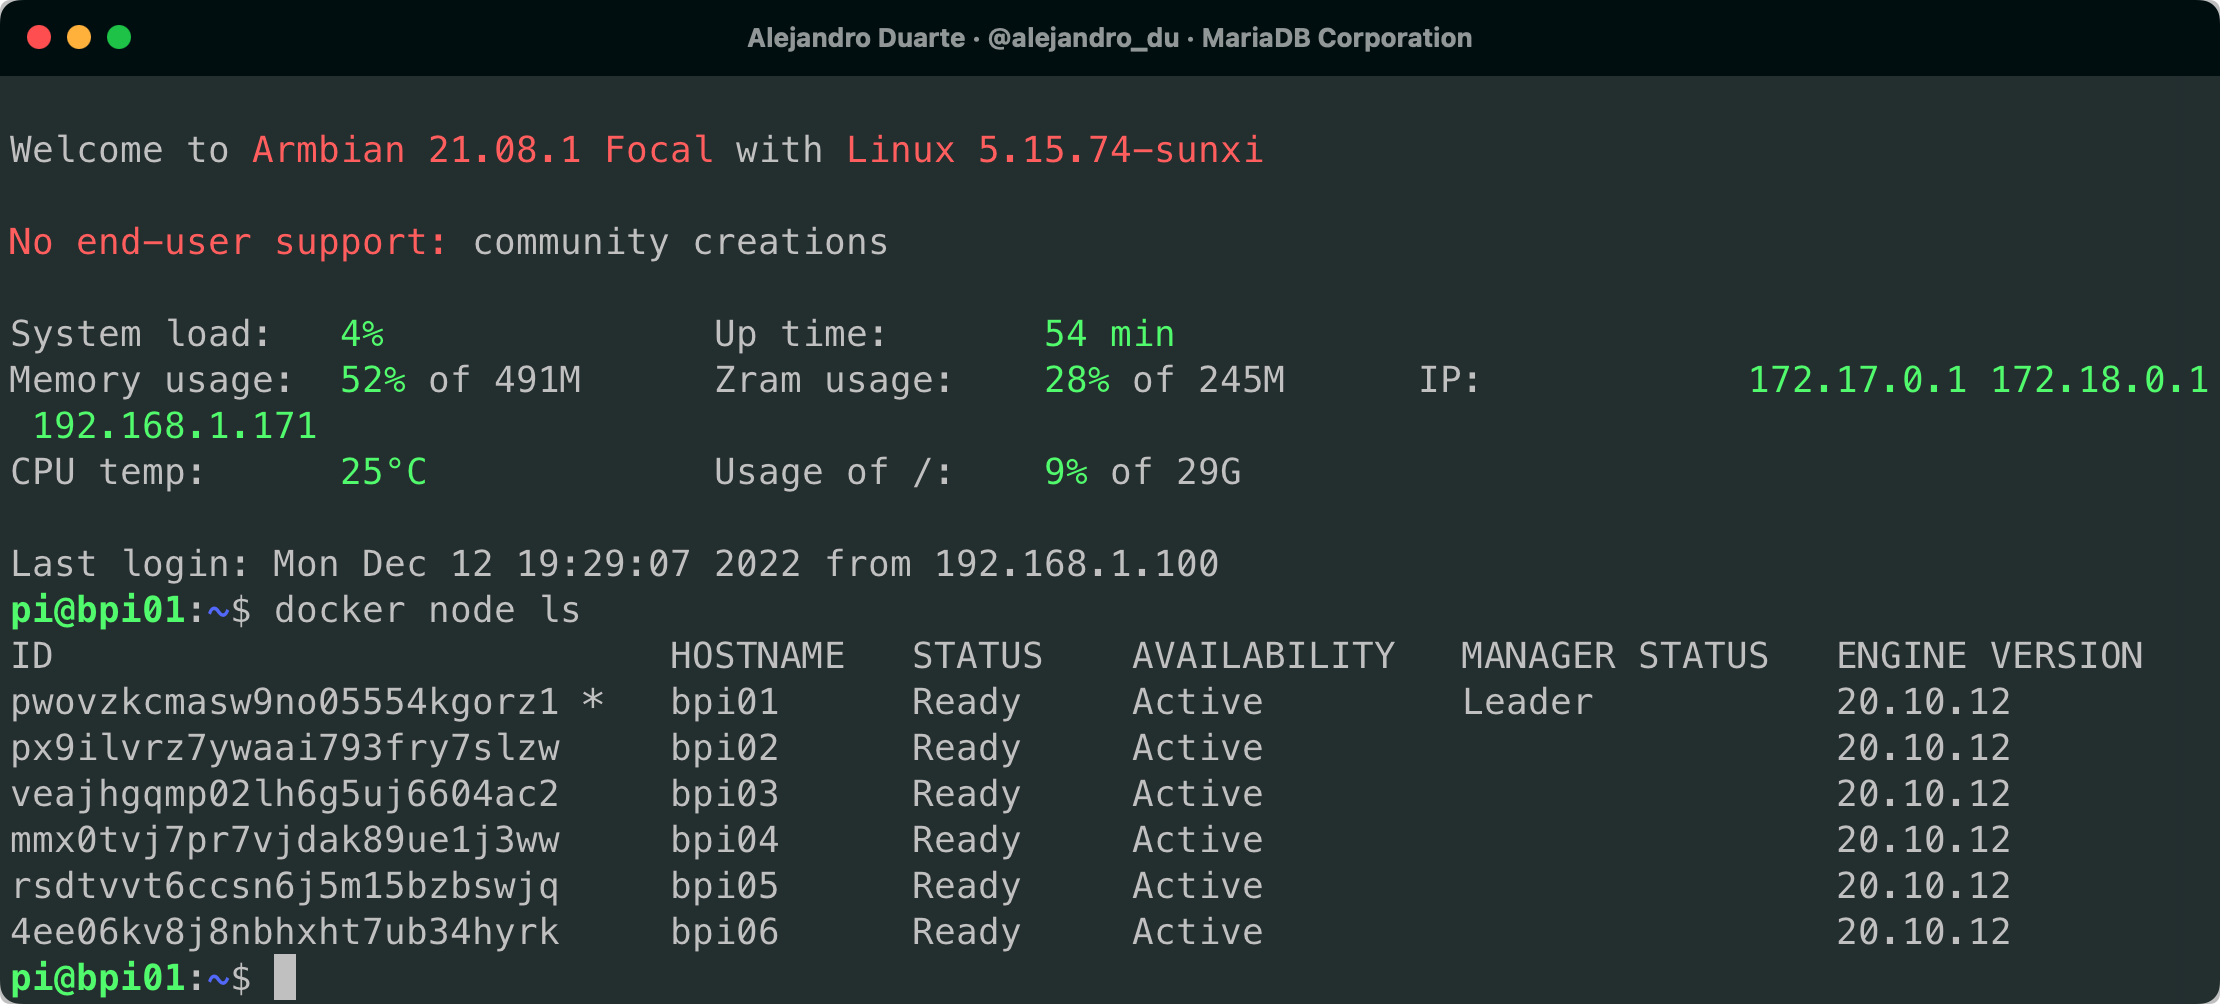Viewport: 2220px width, 1004px height.
Task: Click the typed 'docker node ls' command
Action: pos(427,610)
